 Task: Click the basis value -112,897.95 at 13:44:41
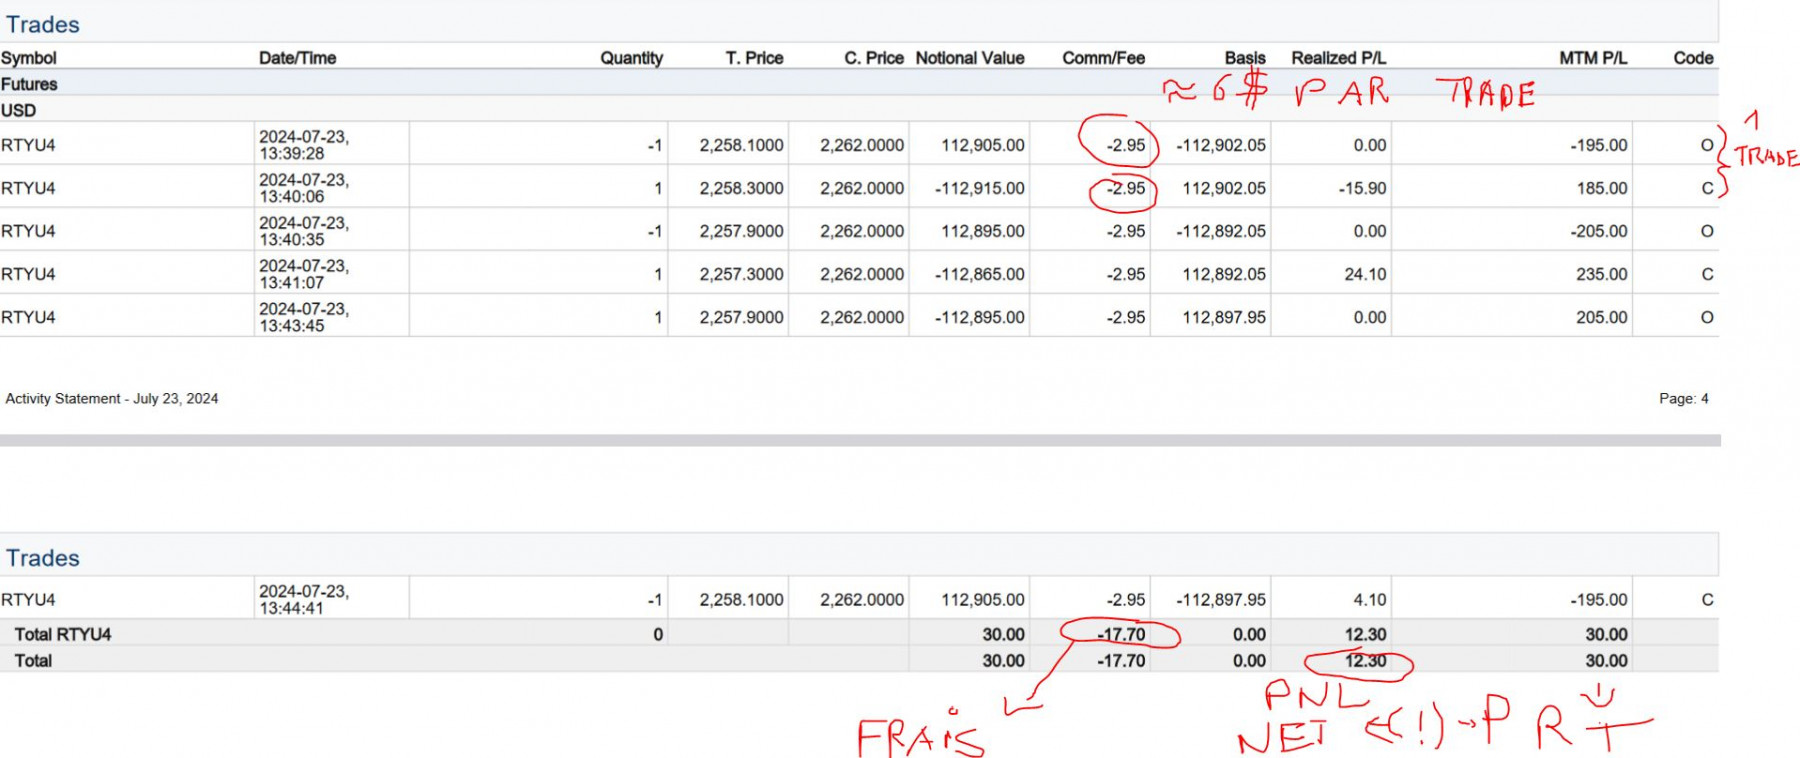point(1221,600)
